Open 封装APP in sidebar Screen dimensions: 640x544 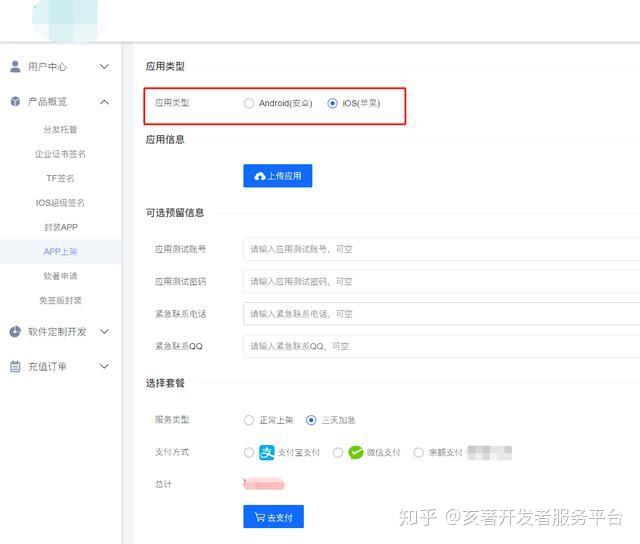click(x=60, y=227)
